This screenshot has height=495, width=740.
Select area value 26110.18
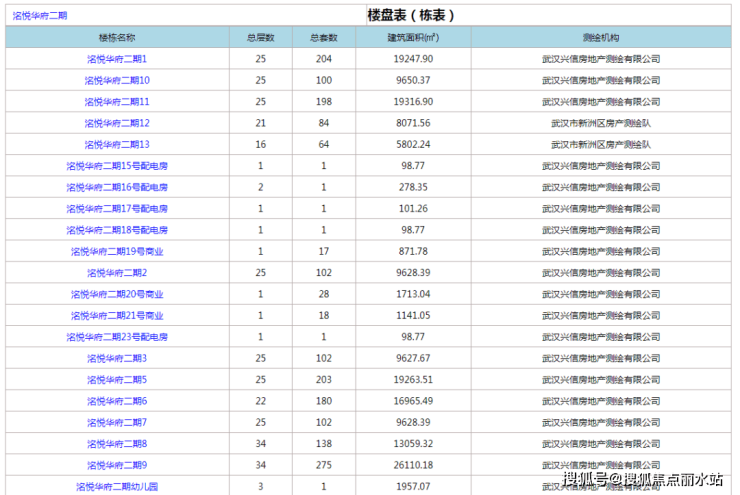[x=413, y=465]
